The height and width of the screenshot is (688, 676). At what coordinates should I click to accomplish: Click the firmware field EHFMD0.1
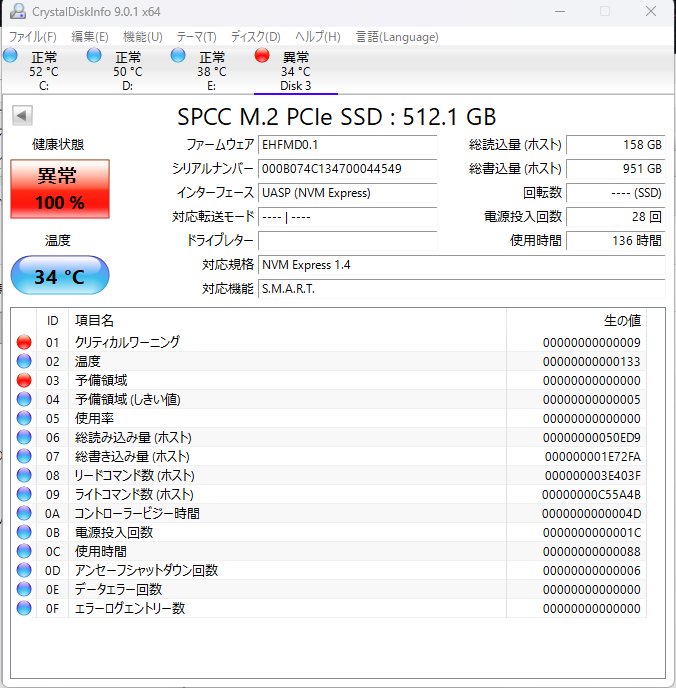click(347, 145)
